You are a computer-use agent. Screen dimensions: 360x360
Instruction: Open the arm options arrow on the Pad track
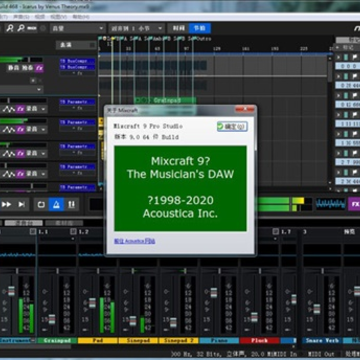coord(43,130)
